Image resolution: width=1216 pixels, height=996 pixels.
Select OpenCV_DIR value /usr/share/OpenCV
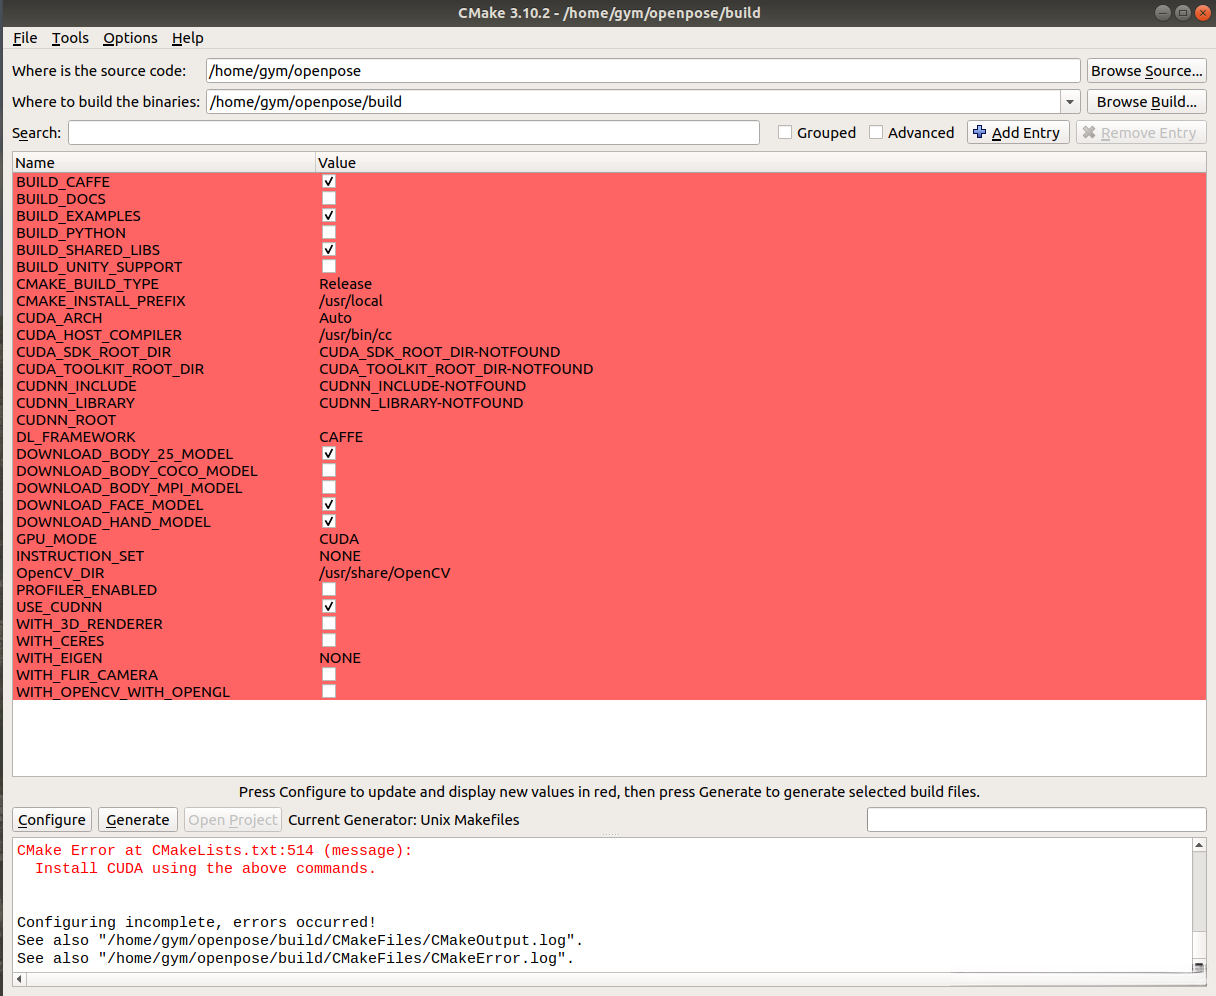(385, 573)
